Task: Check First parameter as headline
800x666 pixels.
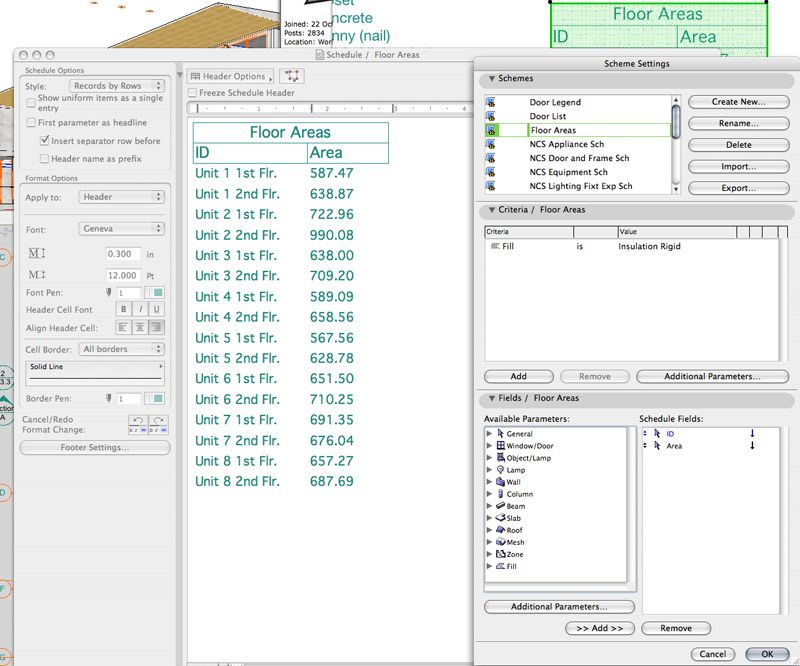Action: tap(31, 123)
